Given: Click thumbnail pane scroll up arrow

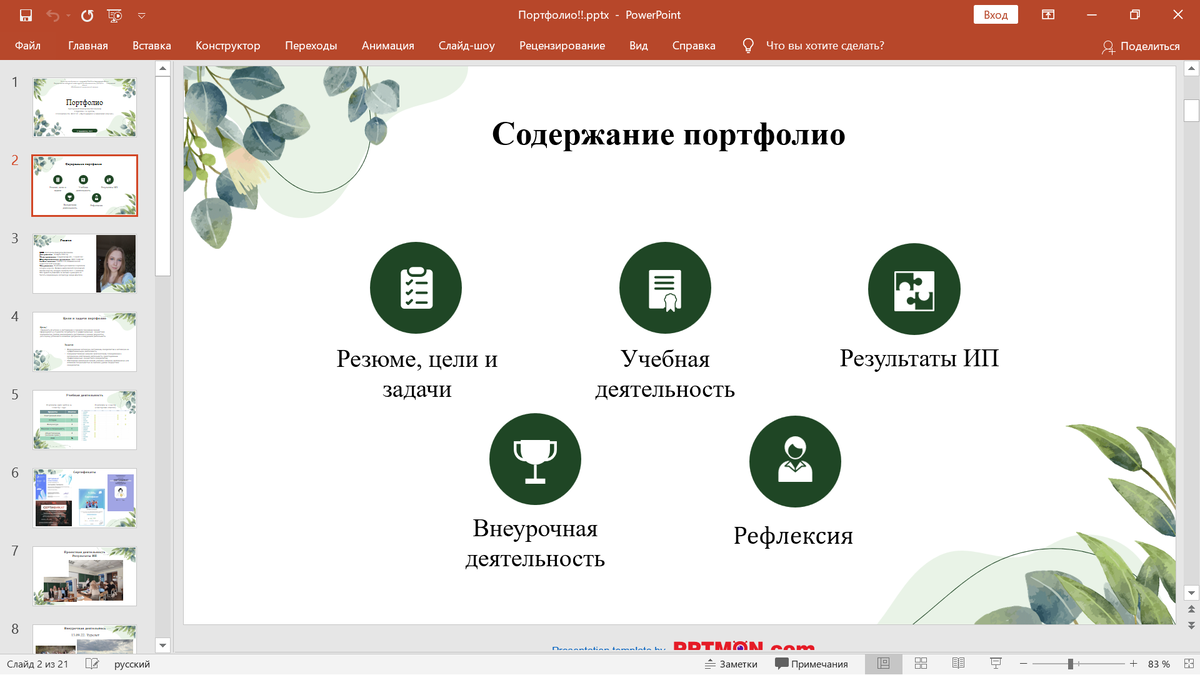Looking at the screenshot, I should click(x=163, y=67).
